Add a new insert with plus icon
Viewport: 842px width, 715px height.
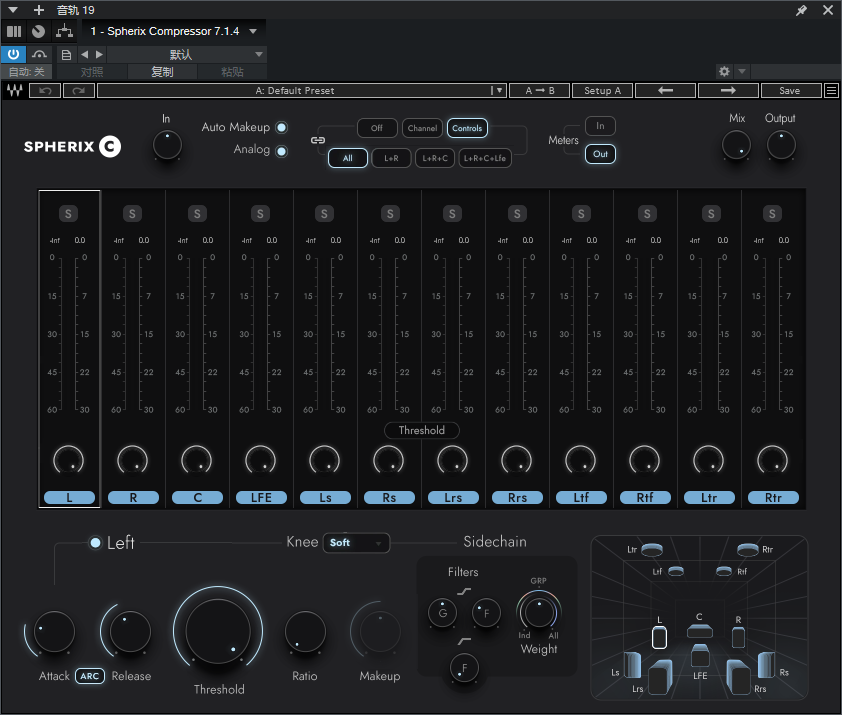click(x=39, y=10)
